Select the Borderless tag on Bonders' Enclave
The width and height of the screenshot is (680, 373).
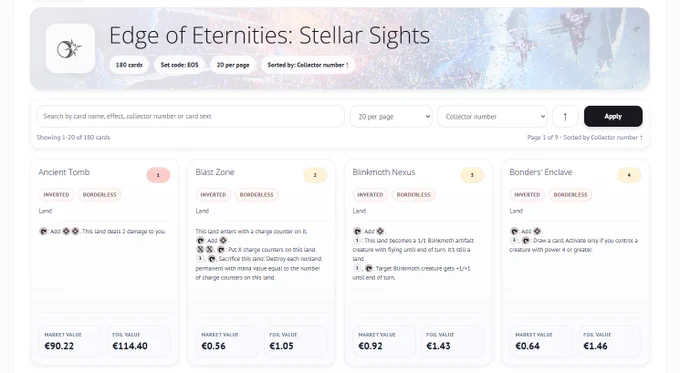(x=570, y=195)
